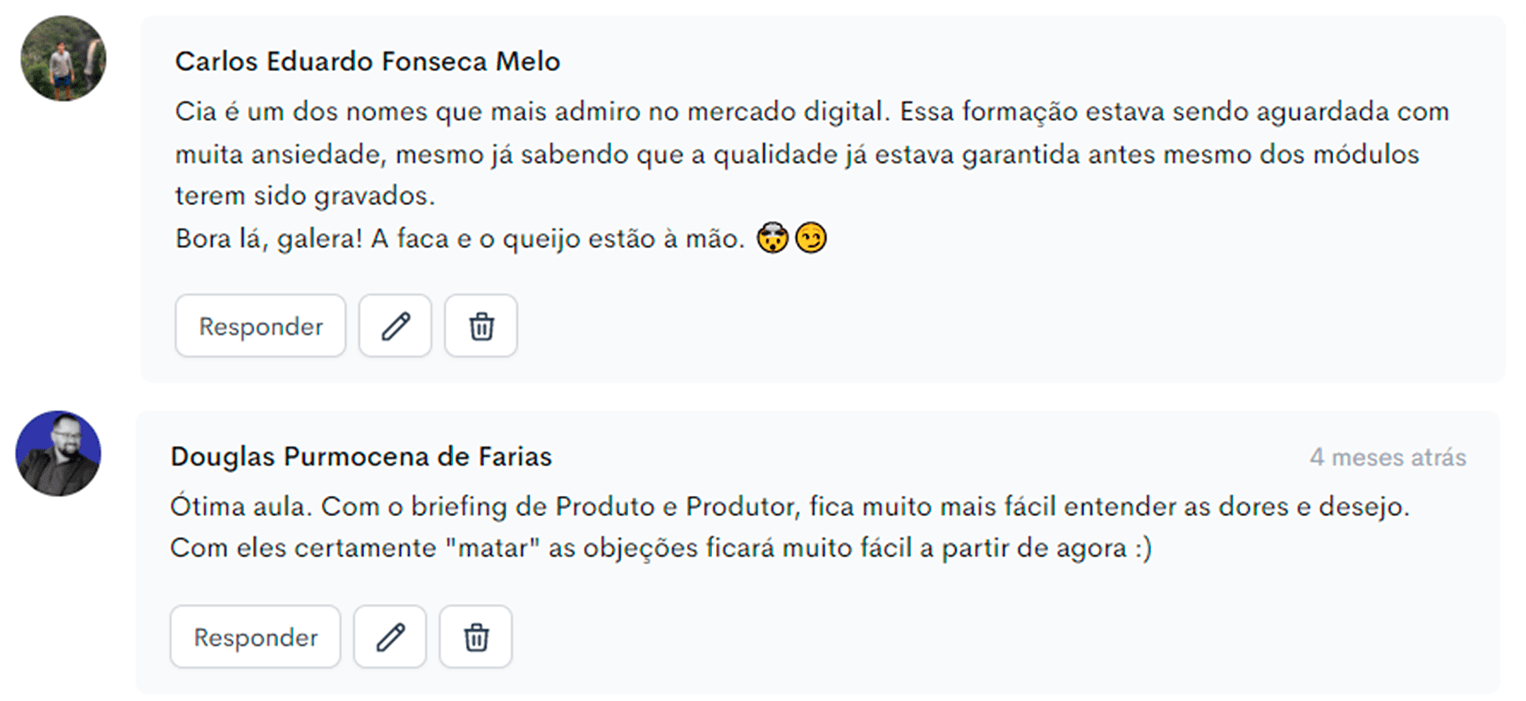Edit Carlos Eduardo's comment with pencil icon
1526x701 pixels.
pos(395,326)
